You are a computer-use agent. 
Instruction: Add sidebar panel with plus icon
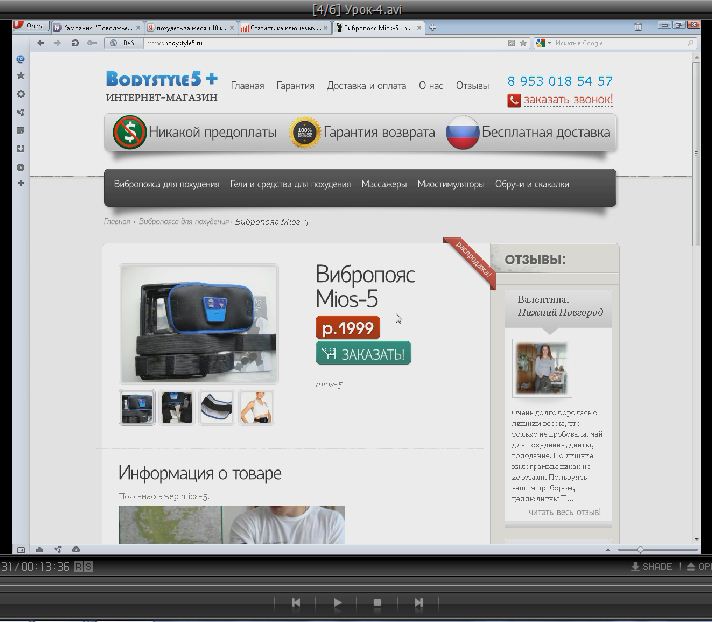tap(20, 183)
